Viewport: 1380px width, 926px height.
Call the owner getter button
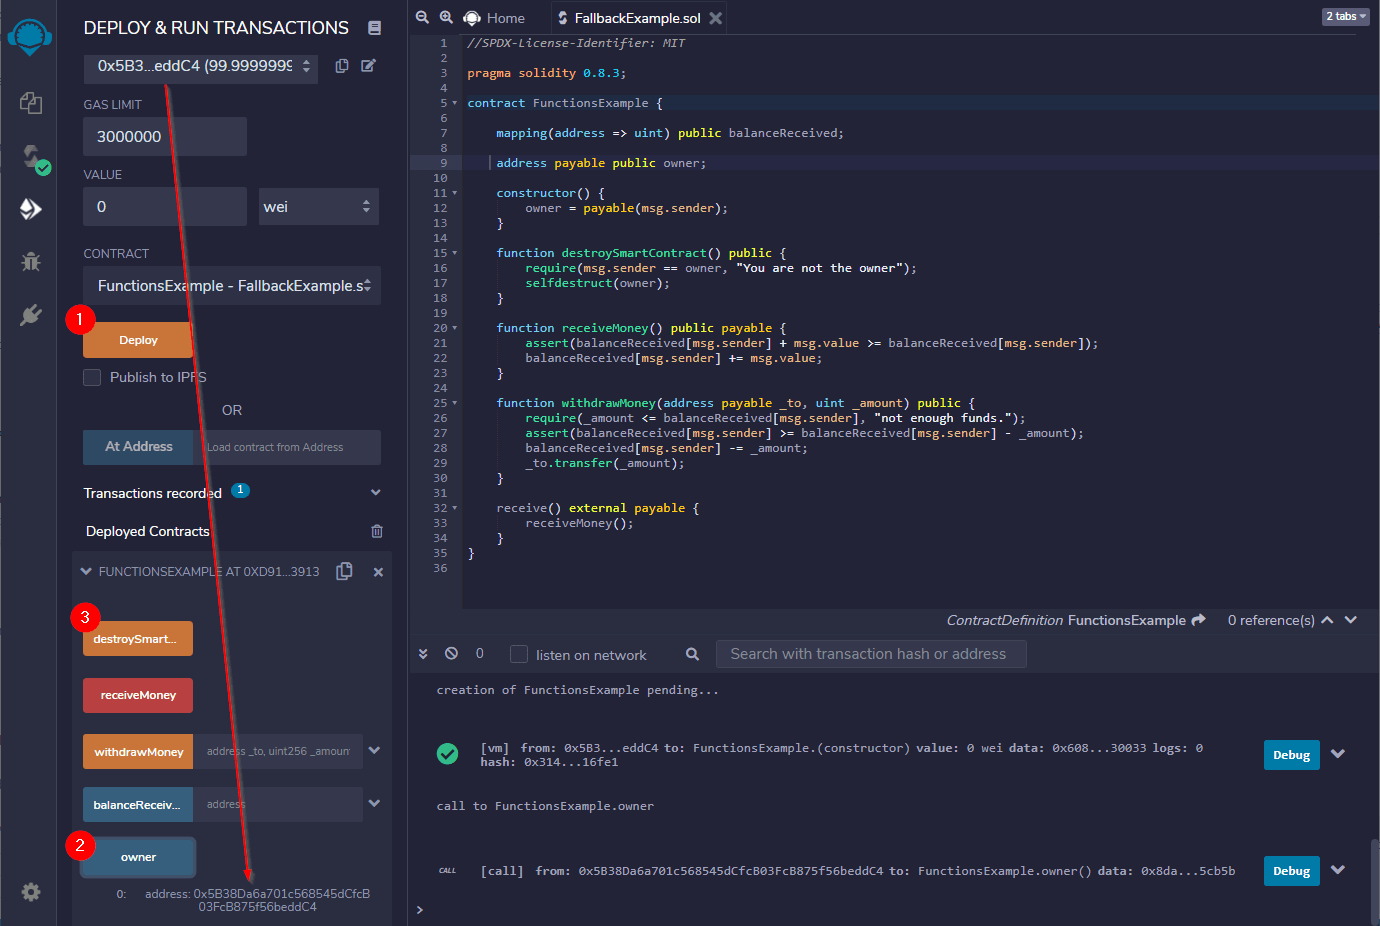point(138,857)
